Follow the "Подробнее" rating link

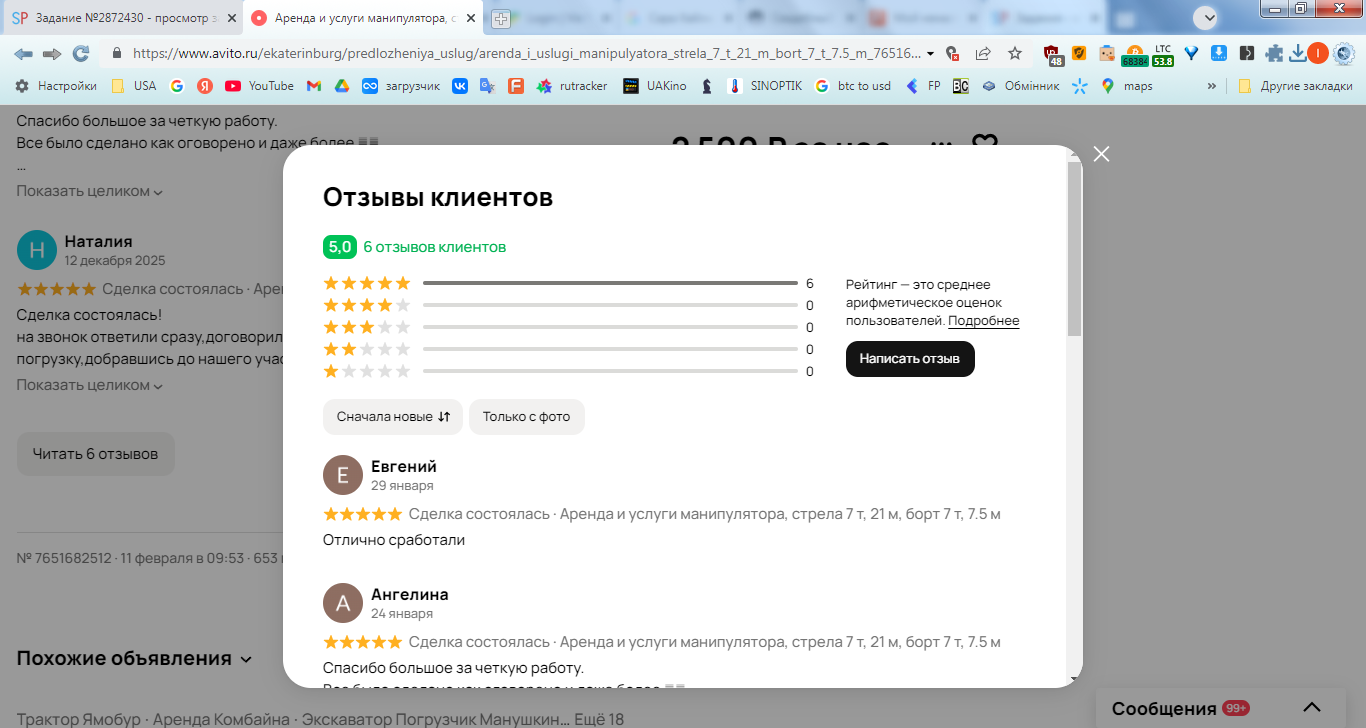click(984, 321)
